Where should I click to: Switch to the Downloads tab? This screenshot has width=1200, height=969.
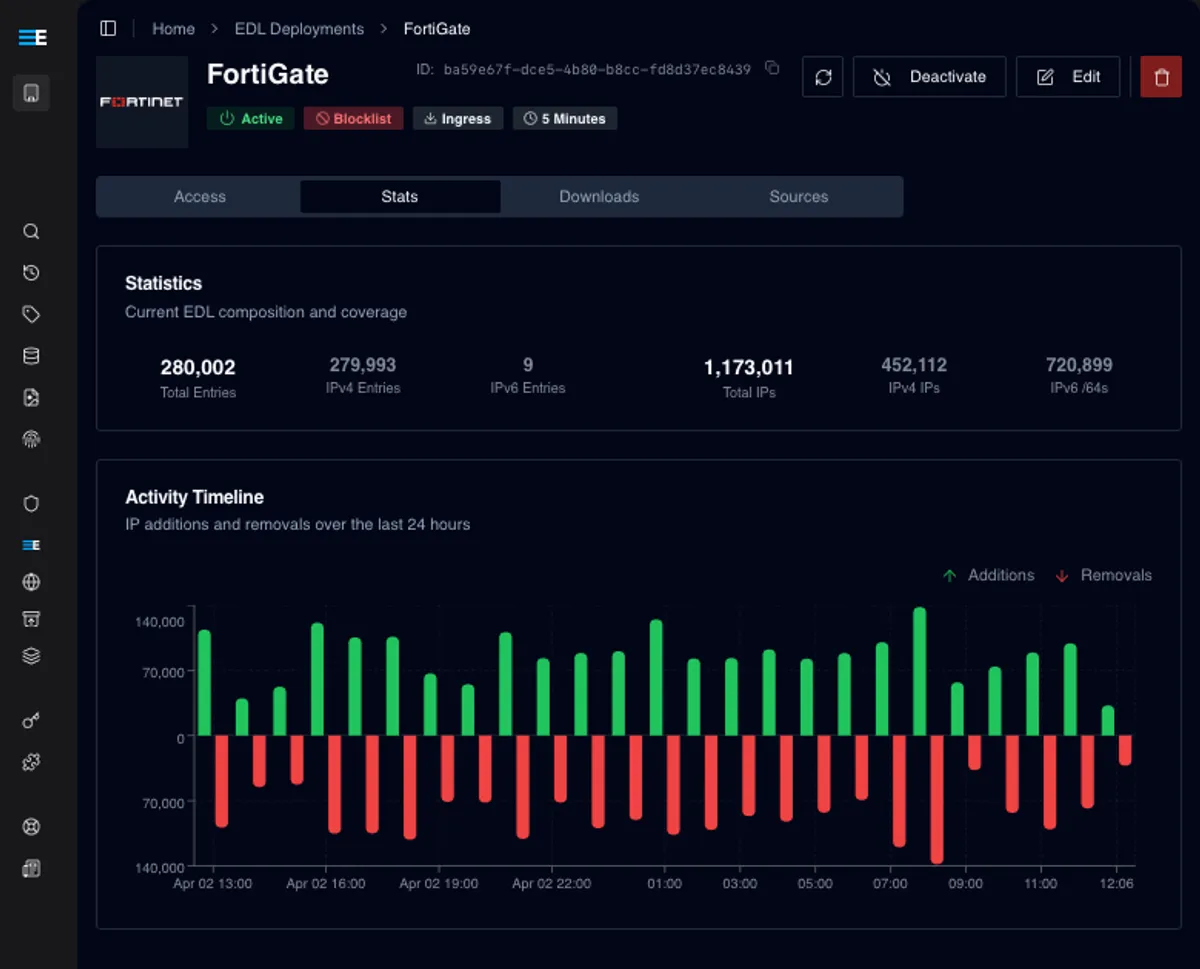[x=599, y=196]
